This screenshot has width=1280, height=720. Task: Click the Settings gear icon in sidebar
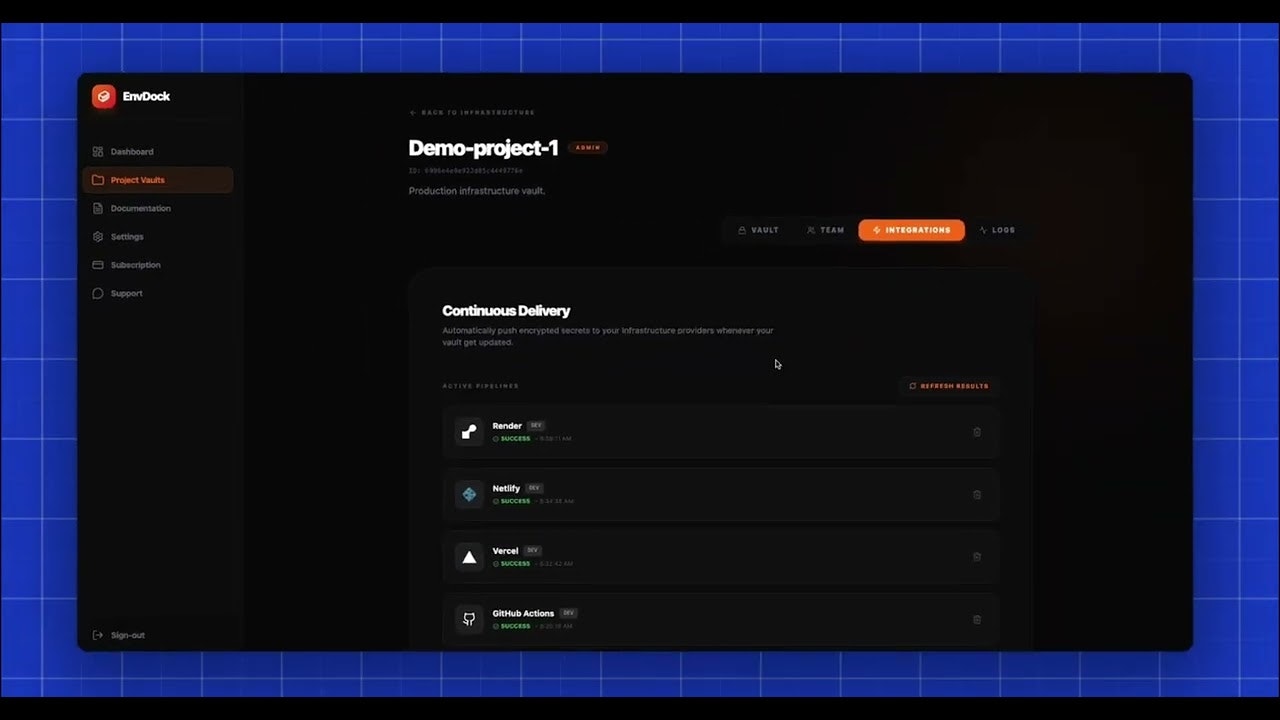coord(98,236)
